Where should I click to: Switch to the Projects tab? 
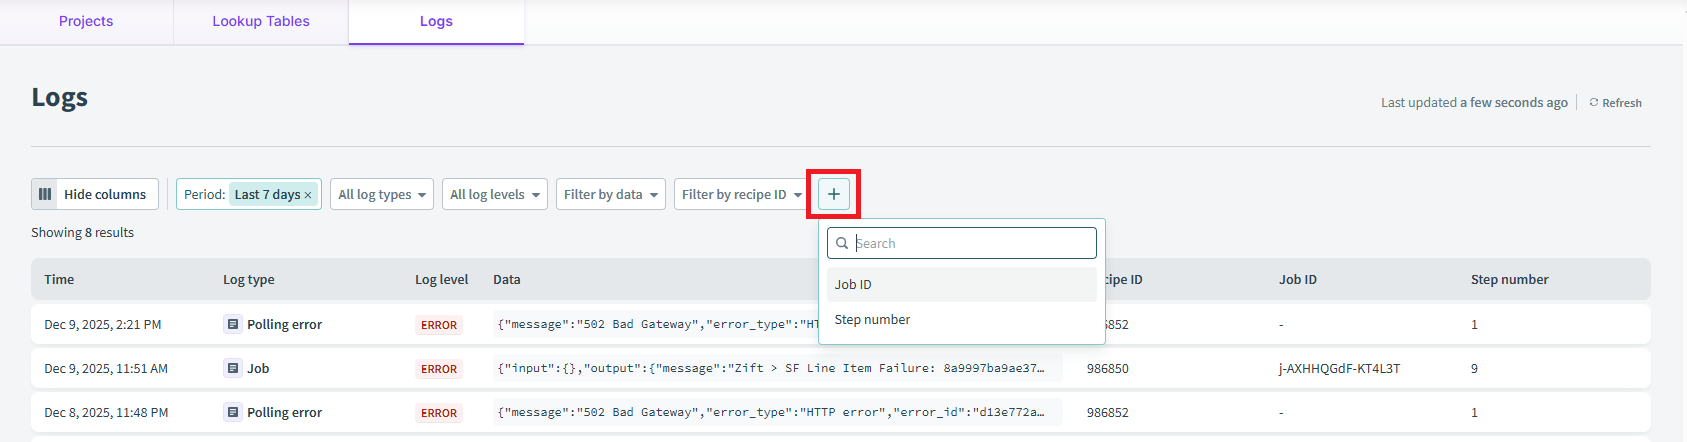click(x=86, y=21)
